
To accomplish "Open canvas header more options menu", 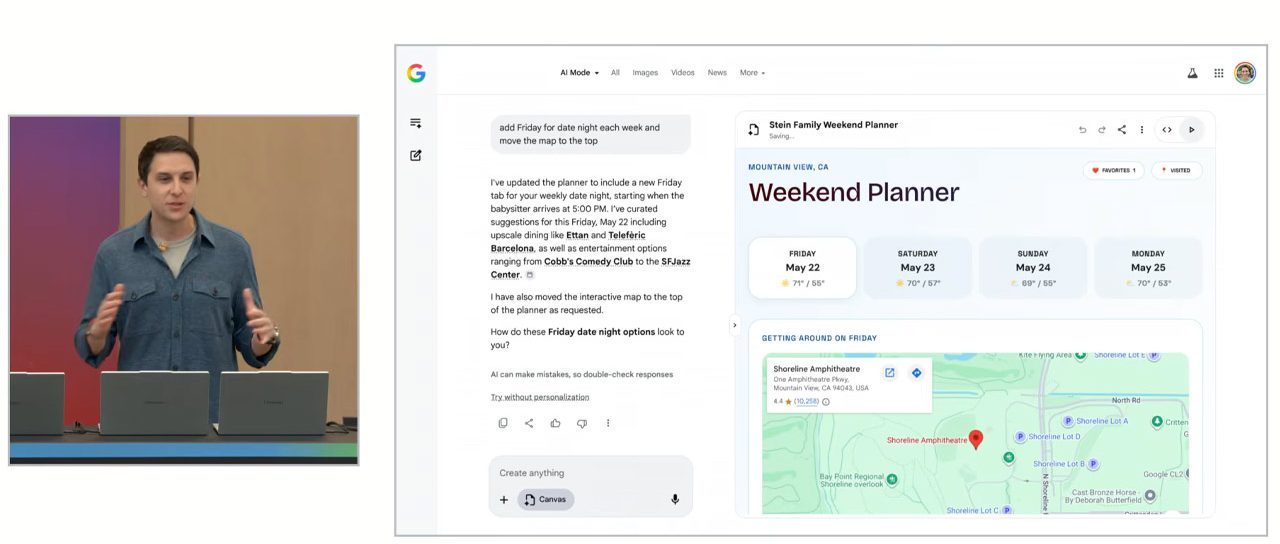I will [1141, 130].
